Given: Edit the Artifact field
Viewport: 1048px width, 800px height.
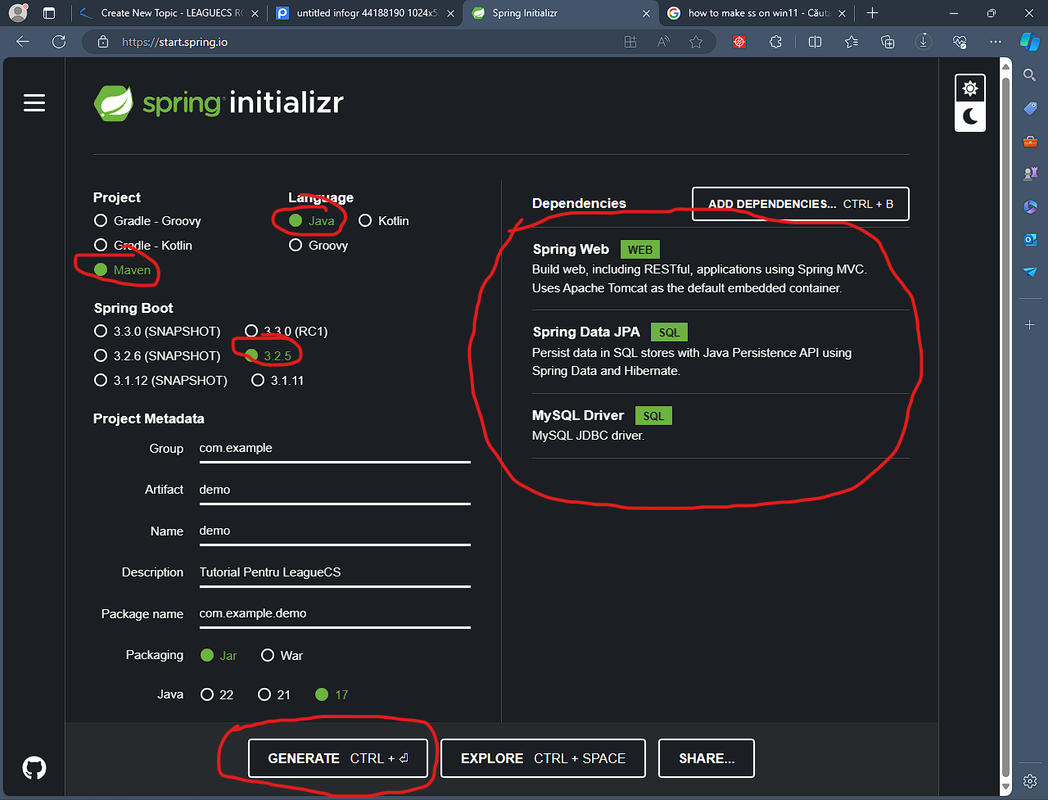Looking at the screenshot, I should pyautogui.click(x=335, y=491).
